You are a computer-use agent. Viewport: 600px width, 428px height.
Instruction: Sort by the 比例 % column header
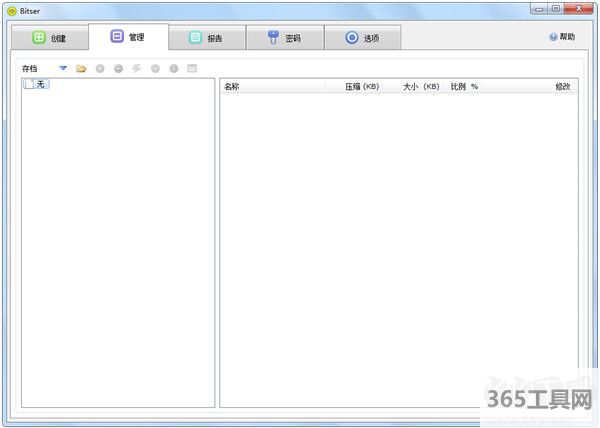click(464, 87)
